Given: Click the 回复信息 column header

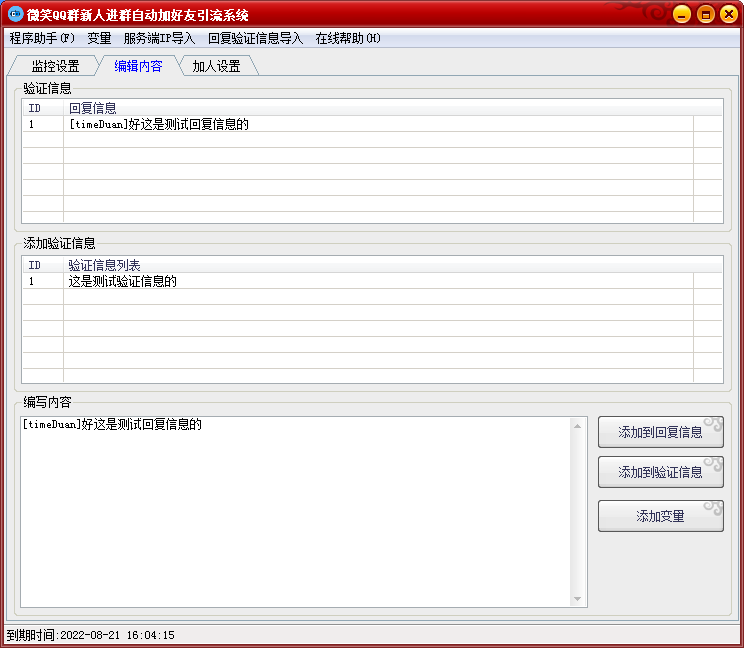Looking at the screenshot, I should [393, 108].
